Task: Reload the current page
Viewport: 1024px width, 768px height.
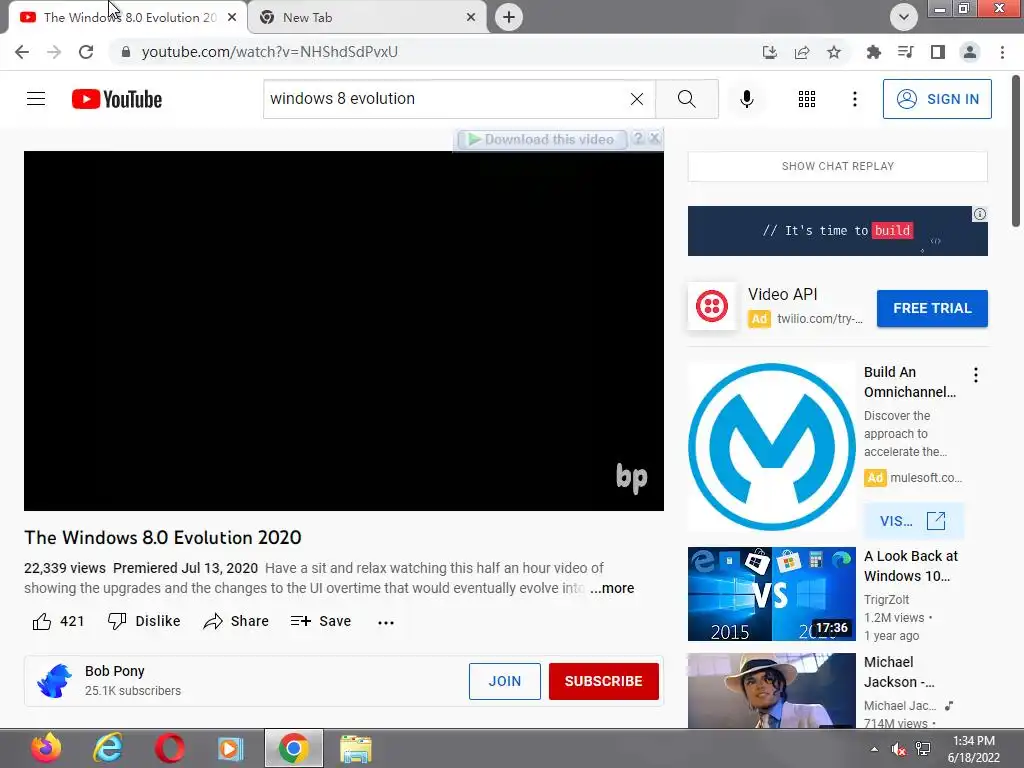Action: 86,52
